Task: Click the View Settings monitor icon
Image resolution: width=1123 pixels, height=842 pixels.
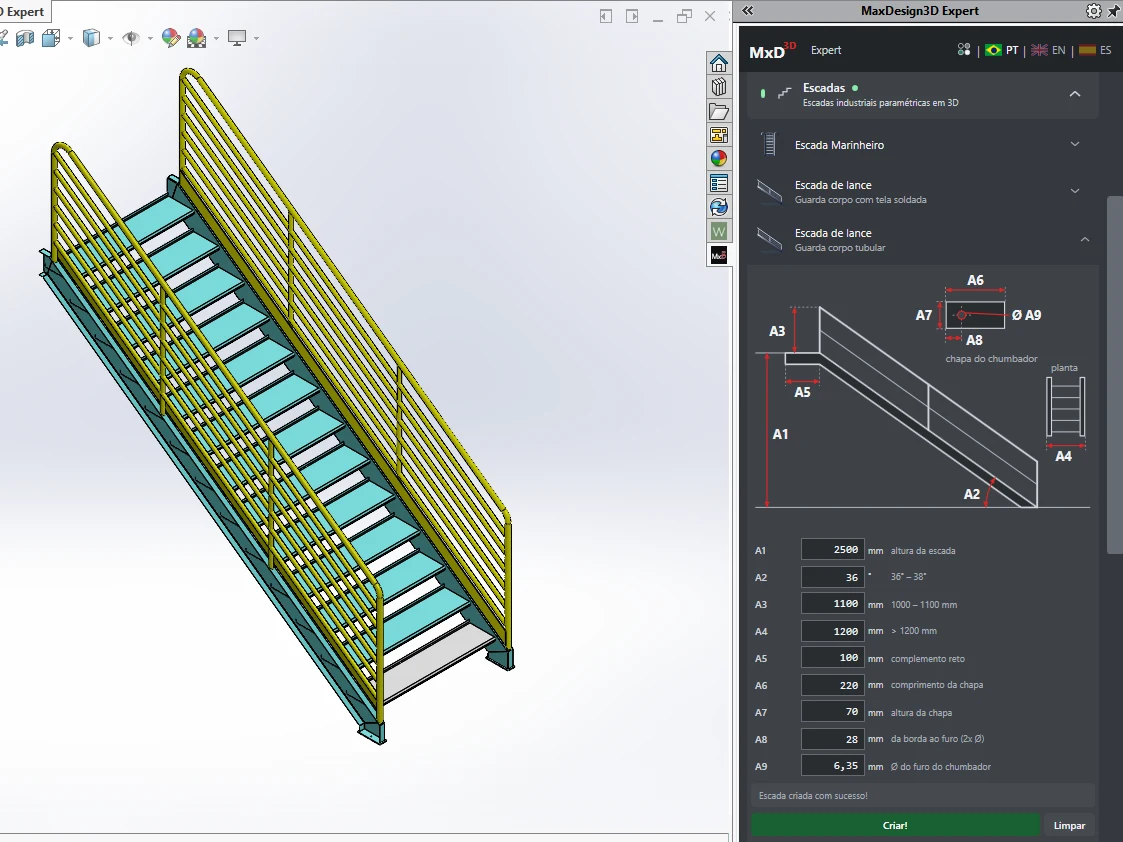Action: coord(236,38)
